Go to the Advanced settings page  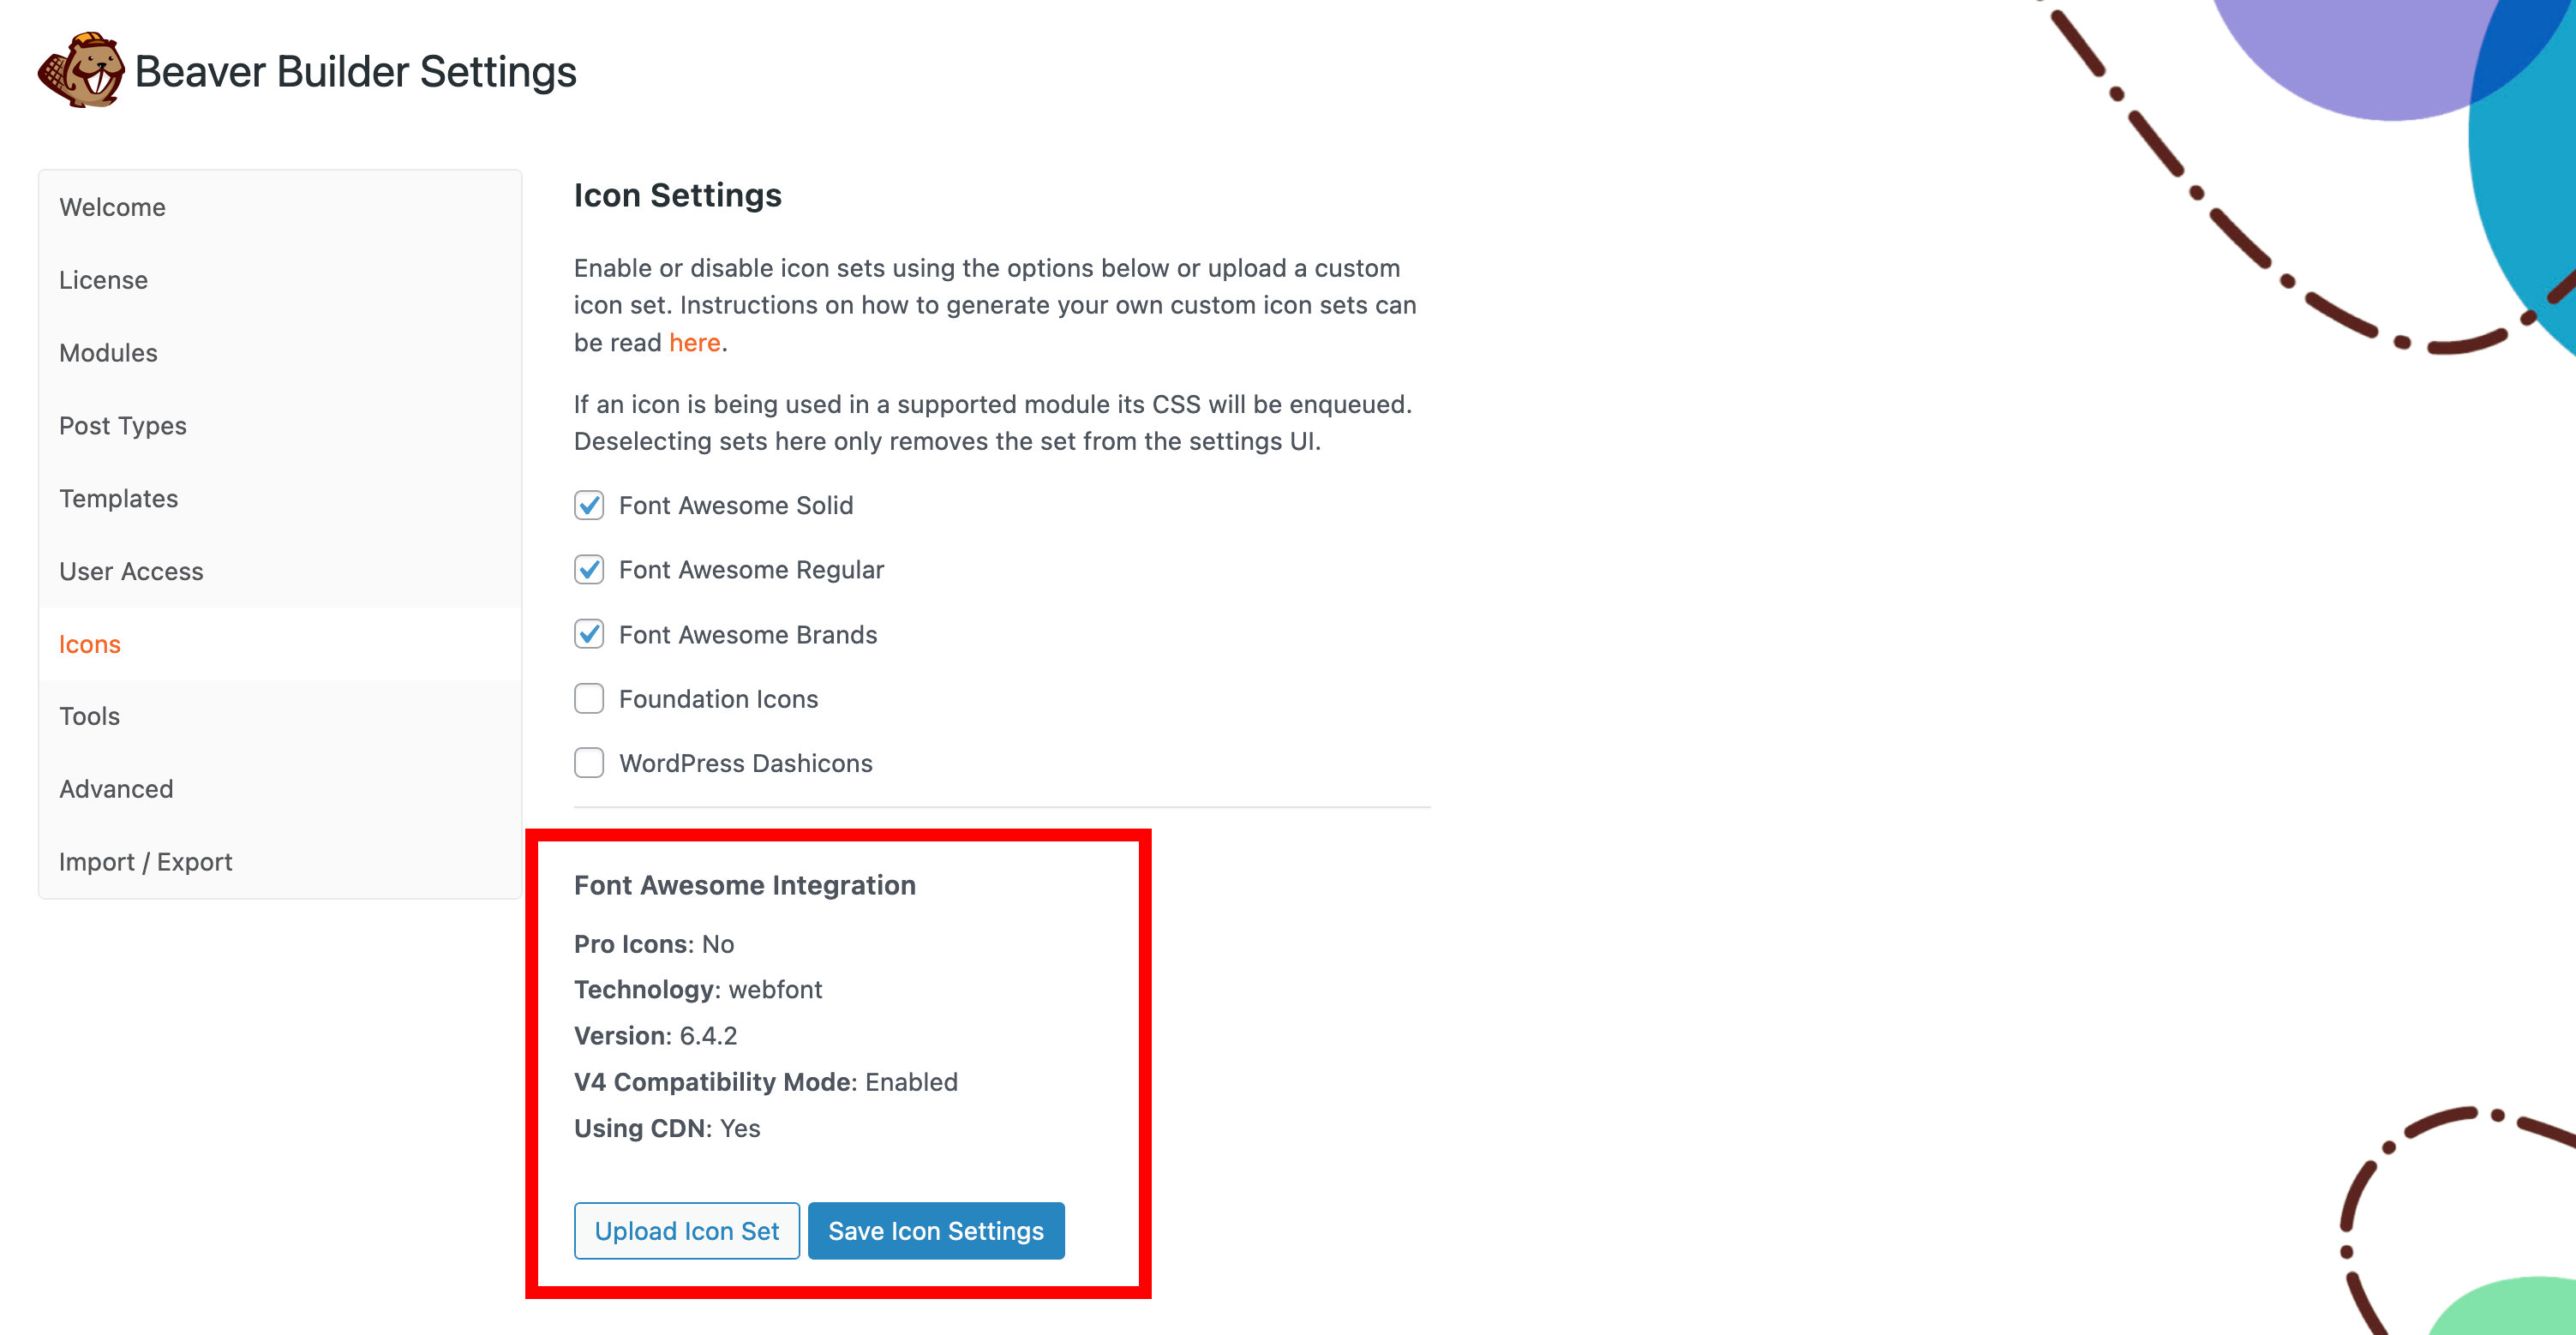116,788
